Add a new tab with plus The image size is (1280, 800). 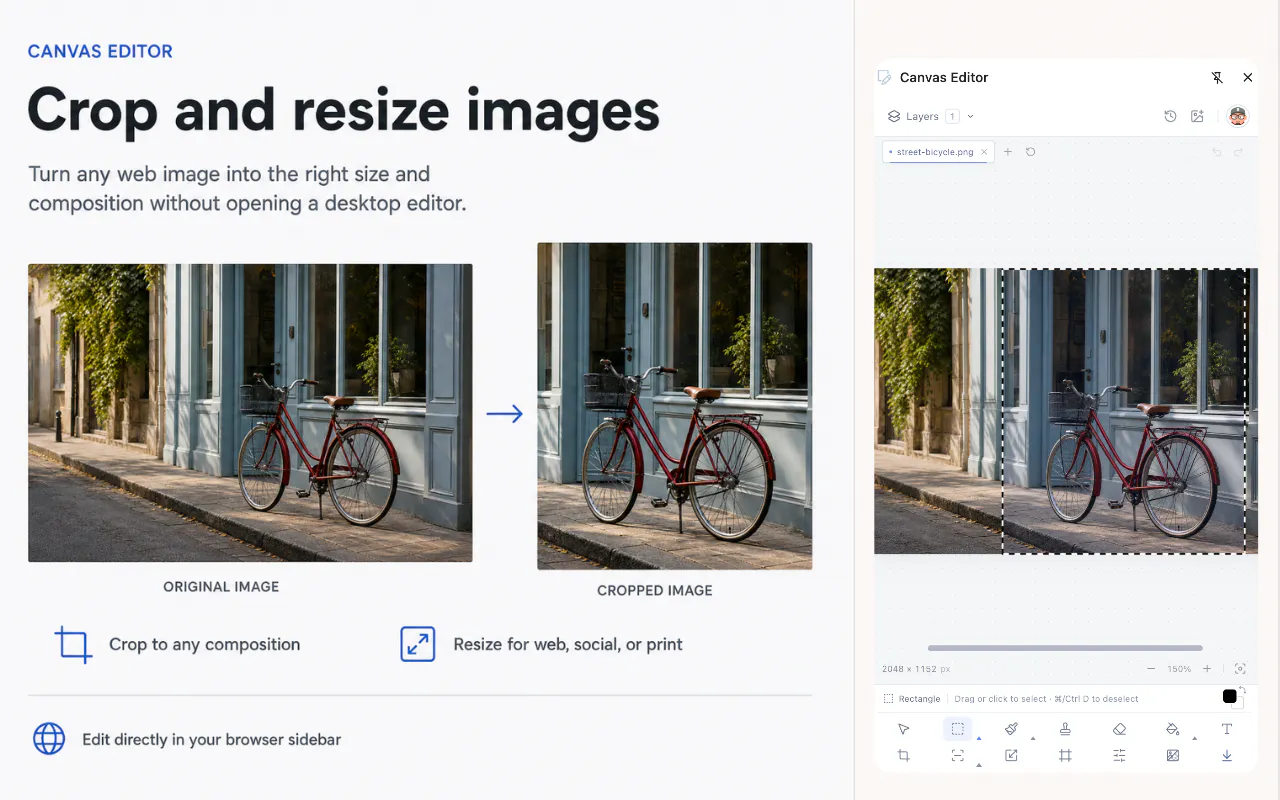(x=1008, y=152)
